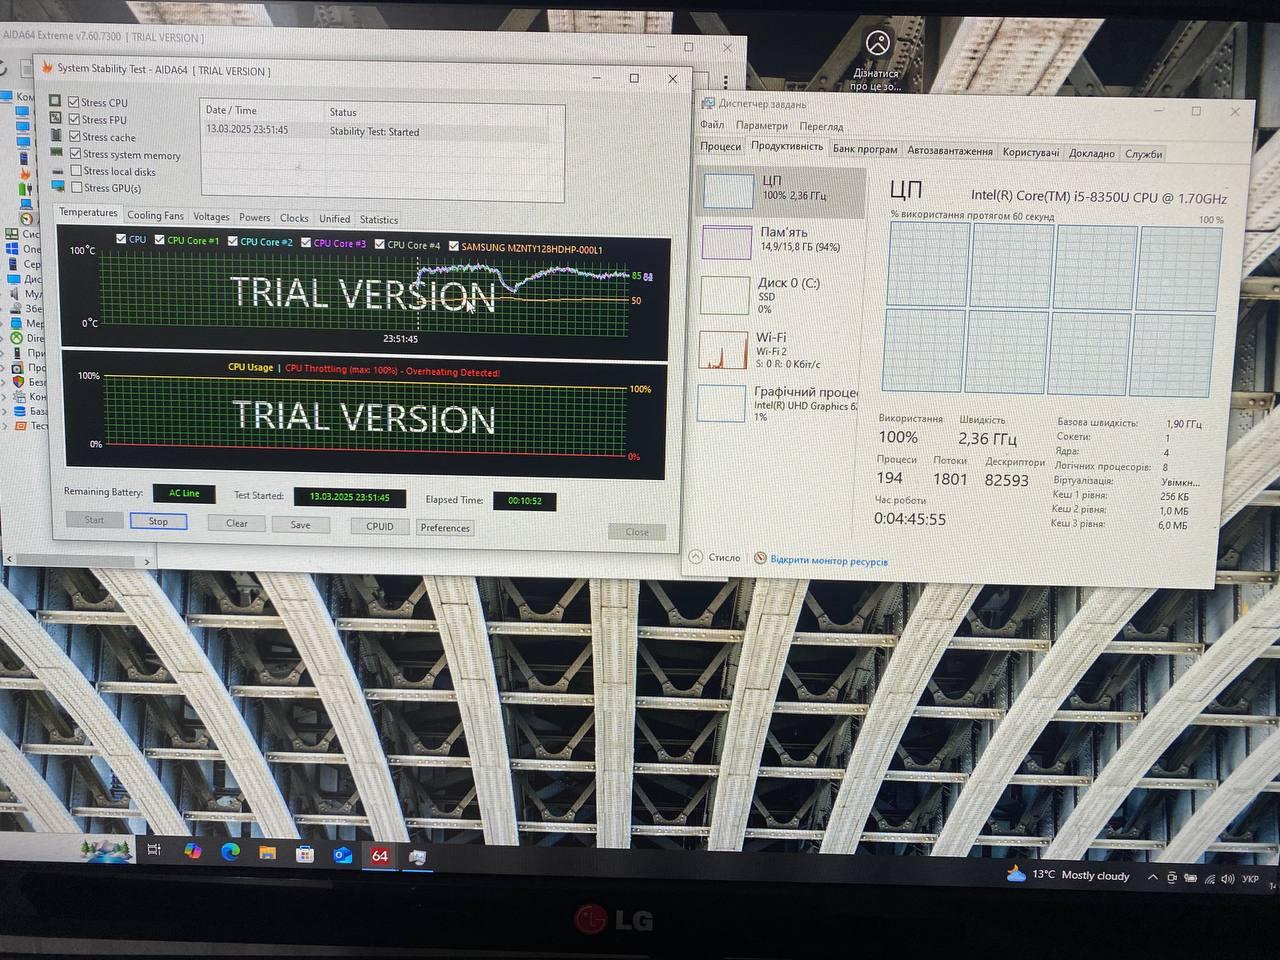Switch УКР keyboard language indicator
This screenshot has height=960, width=1280.
pos(1250,880)
